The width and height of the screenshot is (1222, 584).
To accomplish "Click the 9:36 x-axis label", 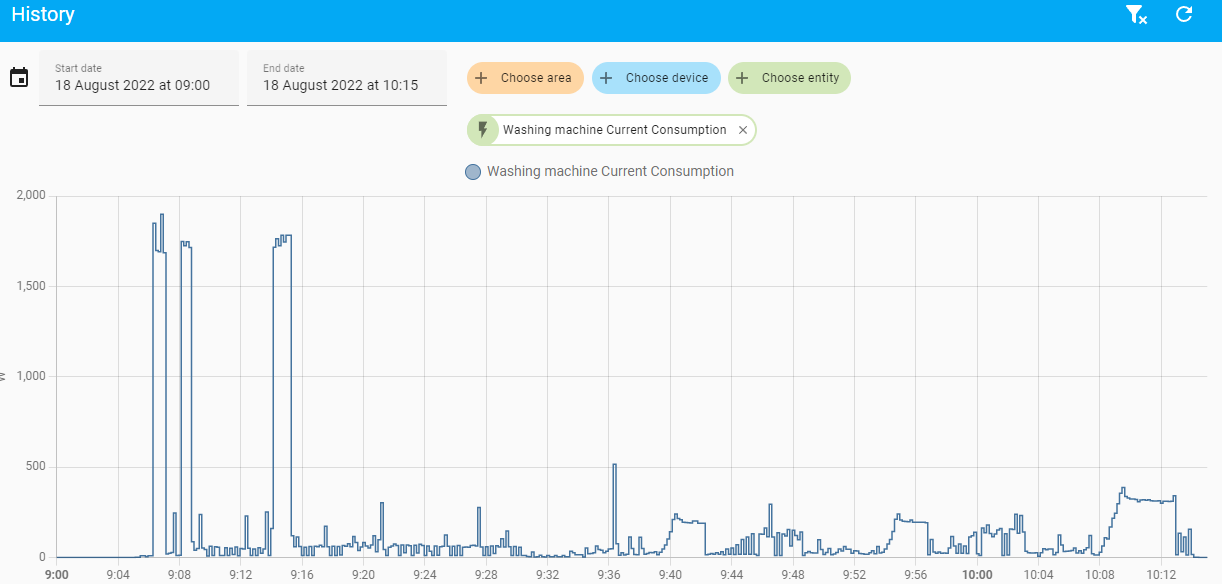I will coord(608,575).
